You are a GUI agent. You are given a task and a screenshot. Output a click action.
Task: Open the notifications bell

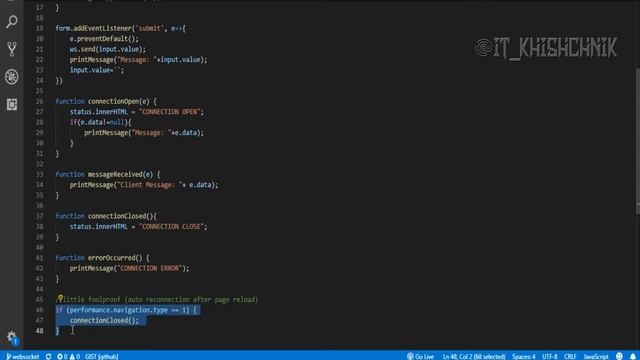(633, 356)
